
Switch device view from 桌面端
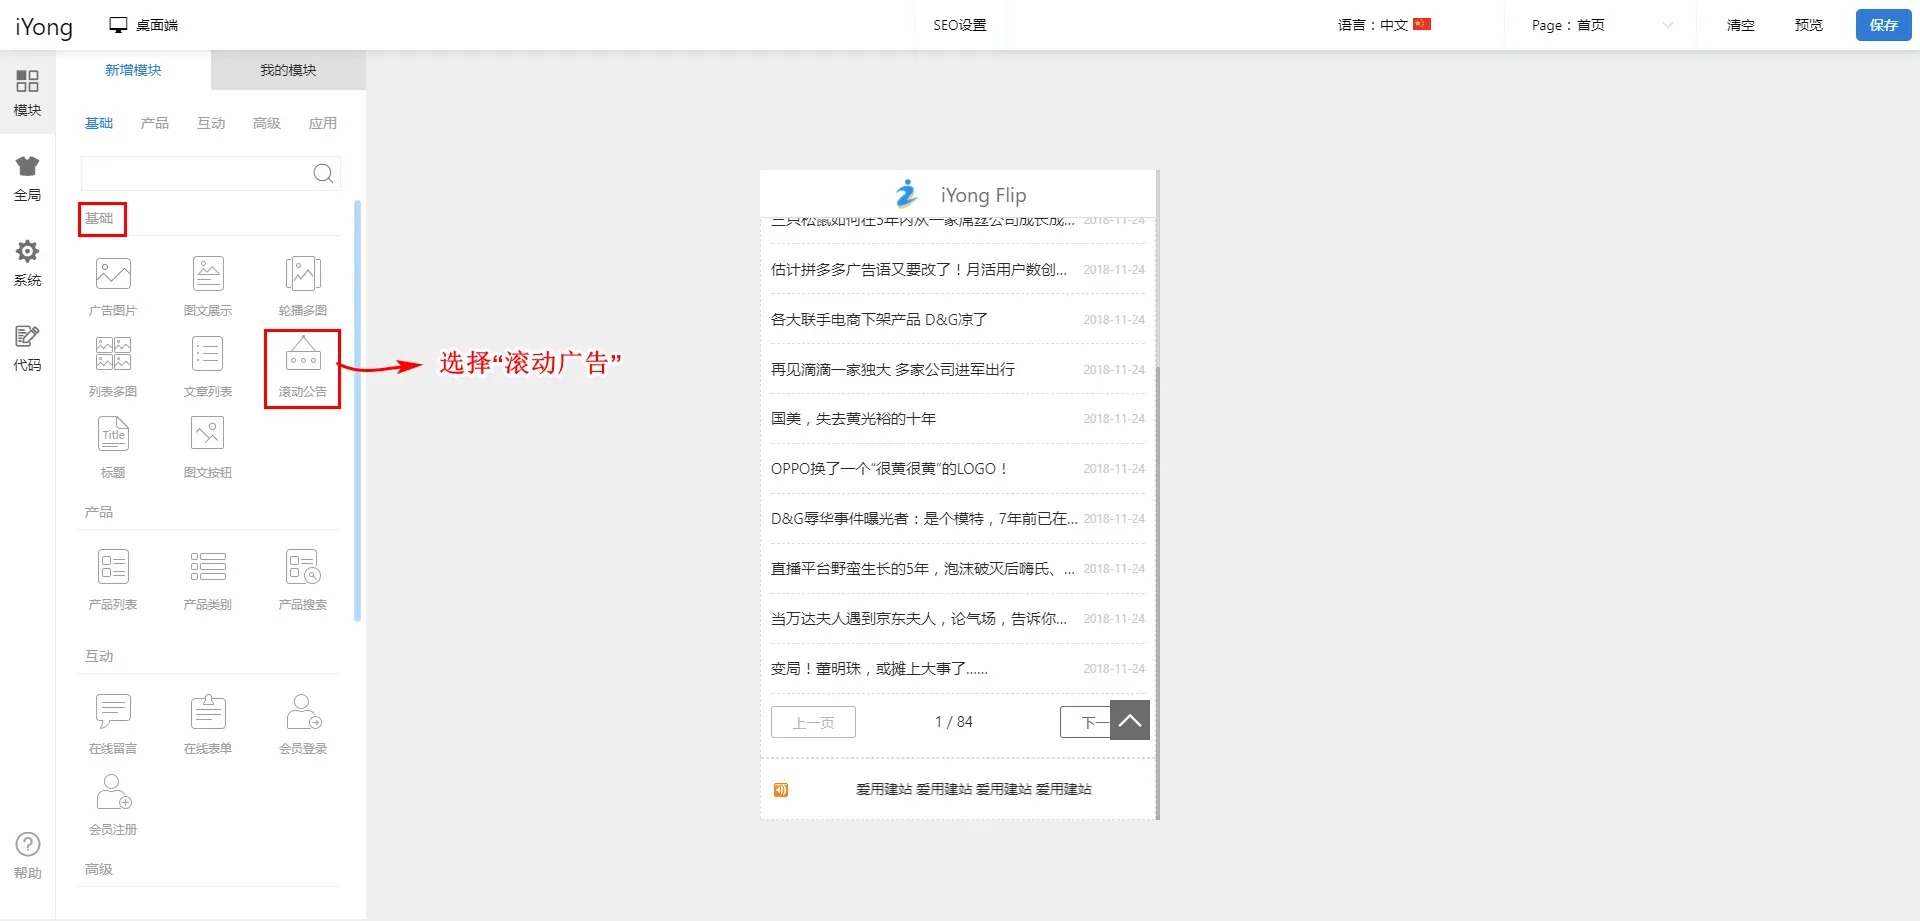pos(144,25)
